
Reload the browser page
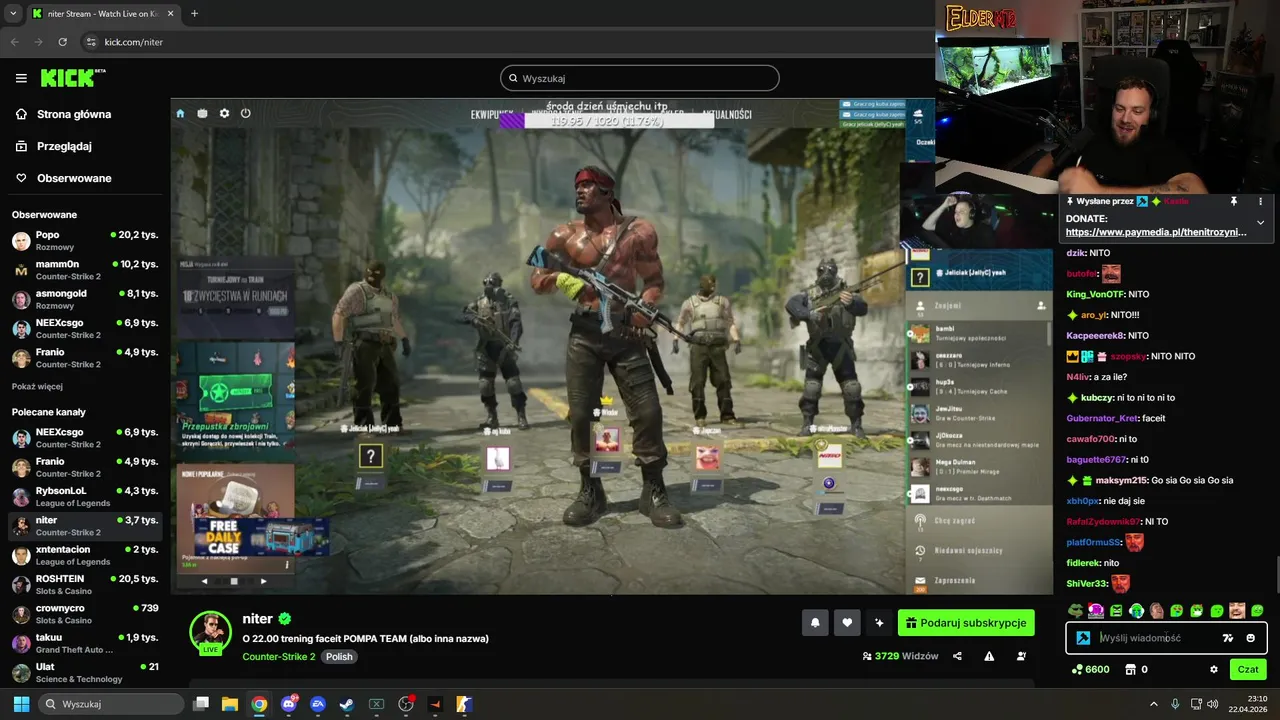pyautogui.click(x=62, y=42)
